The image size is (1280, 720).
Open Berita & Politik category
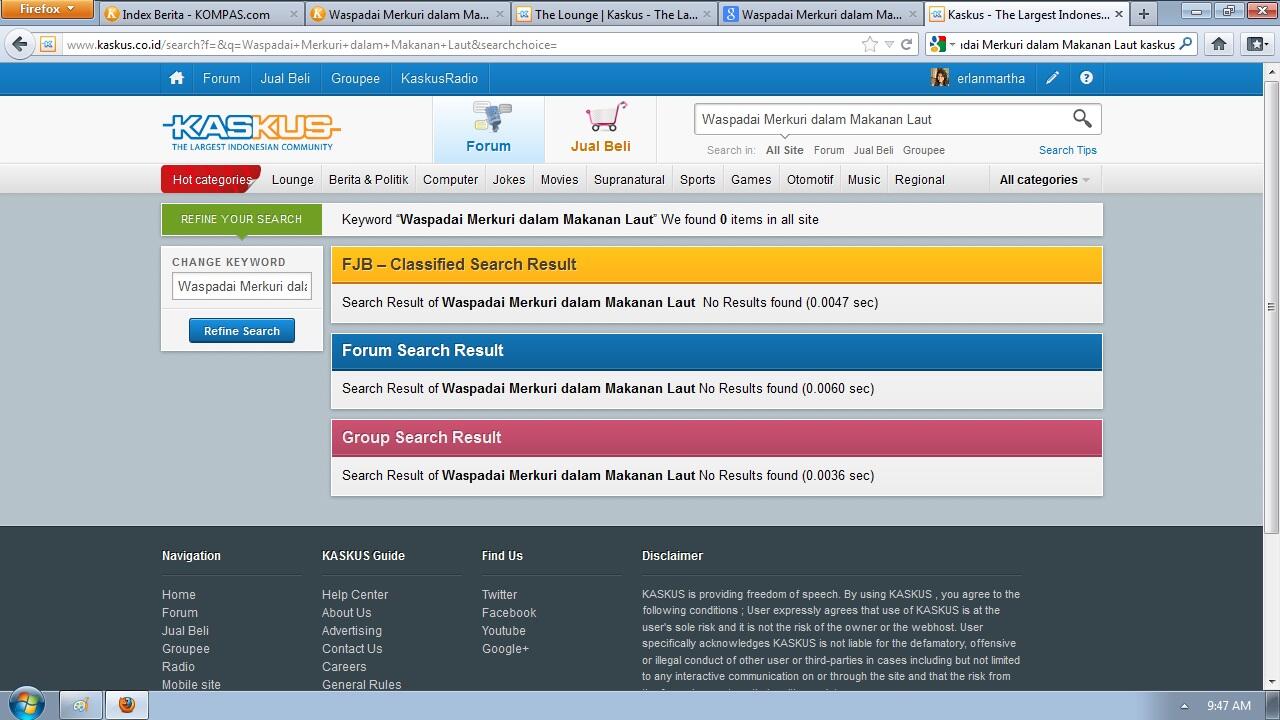coord(368,180)
